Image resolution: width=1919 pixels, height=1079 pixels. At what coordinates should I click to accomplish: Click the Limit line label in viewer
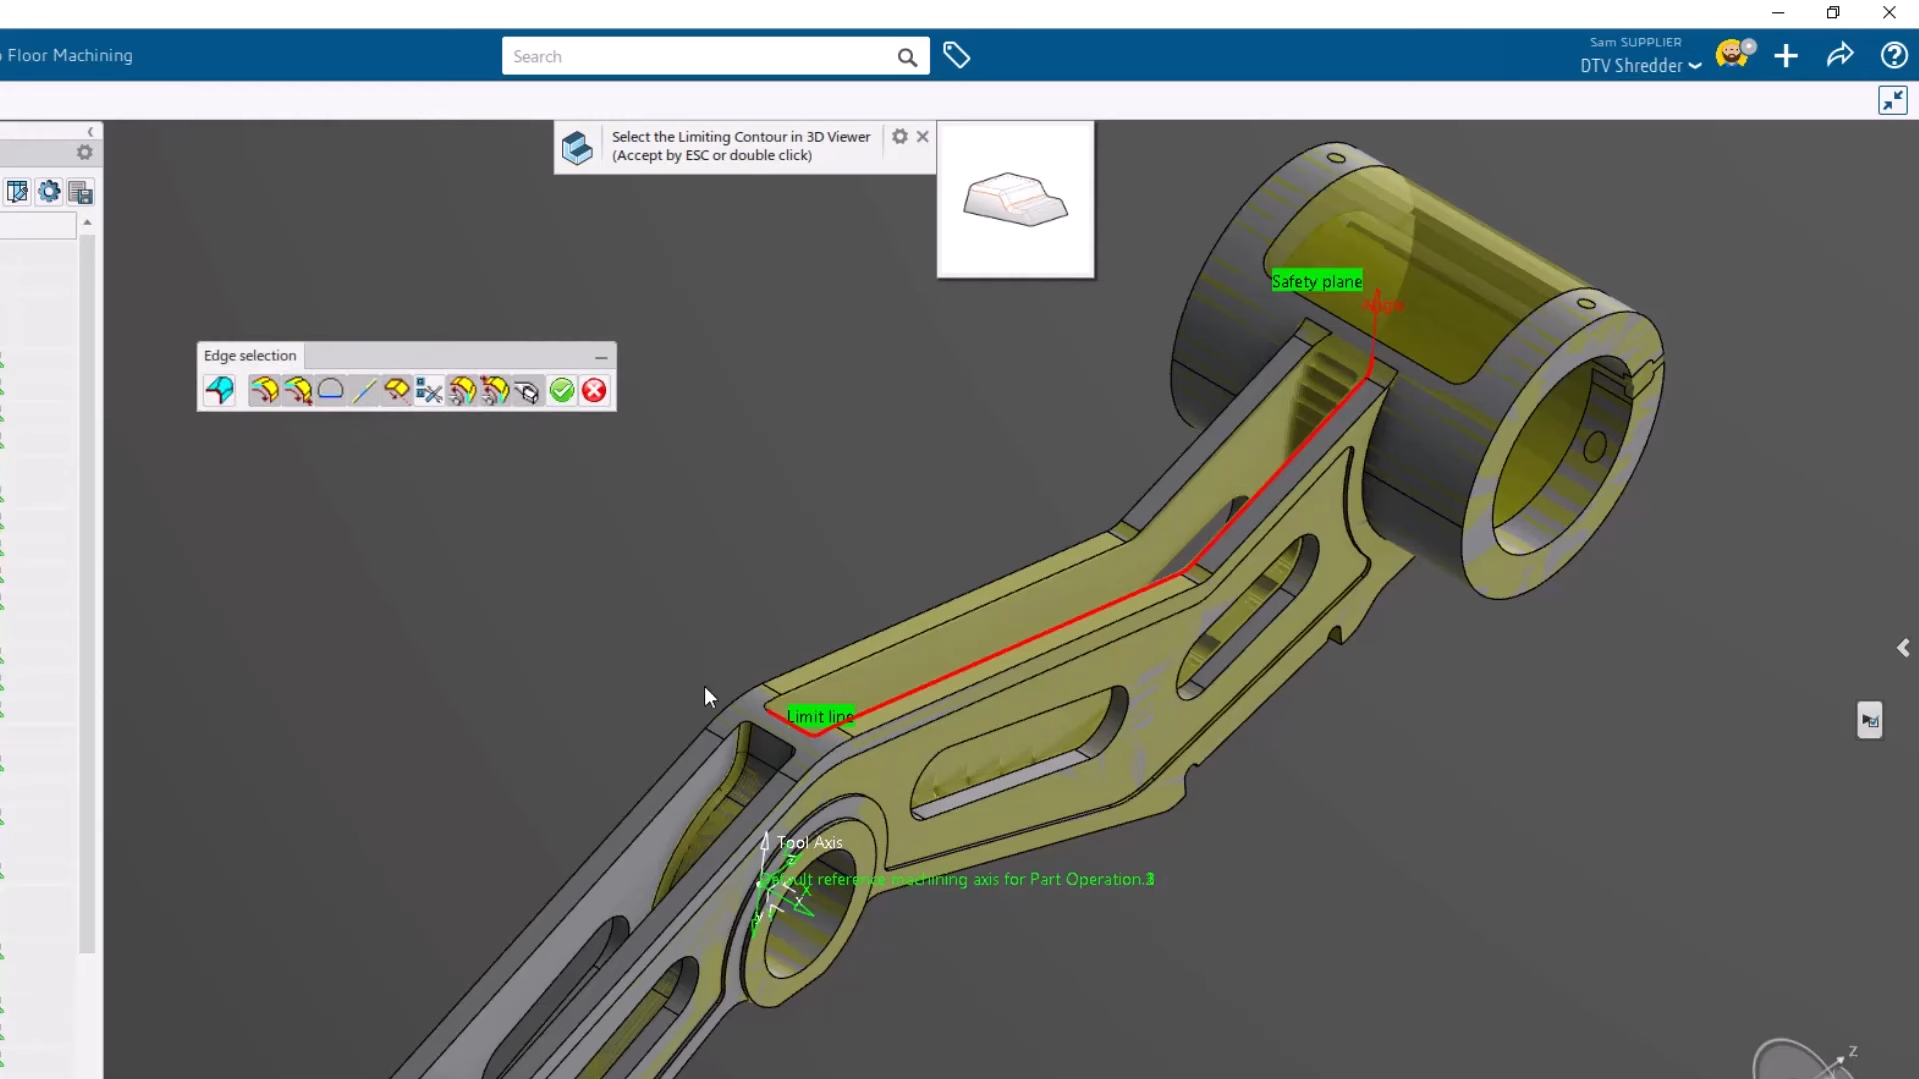[820, 717]
